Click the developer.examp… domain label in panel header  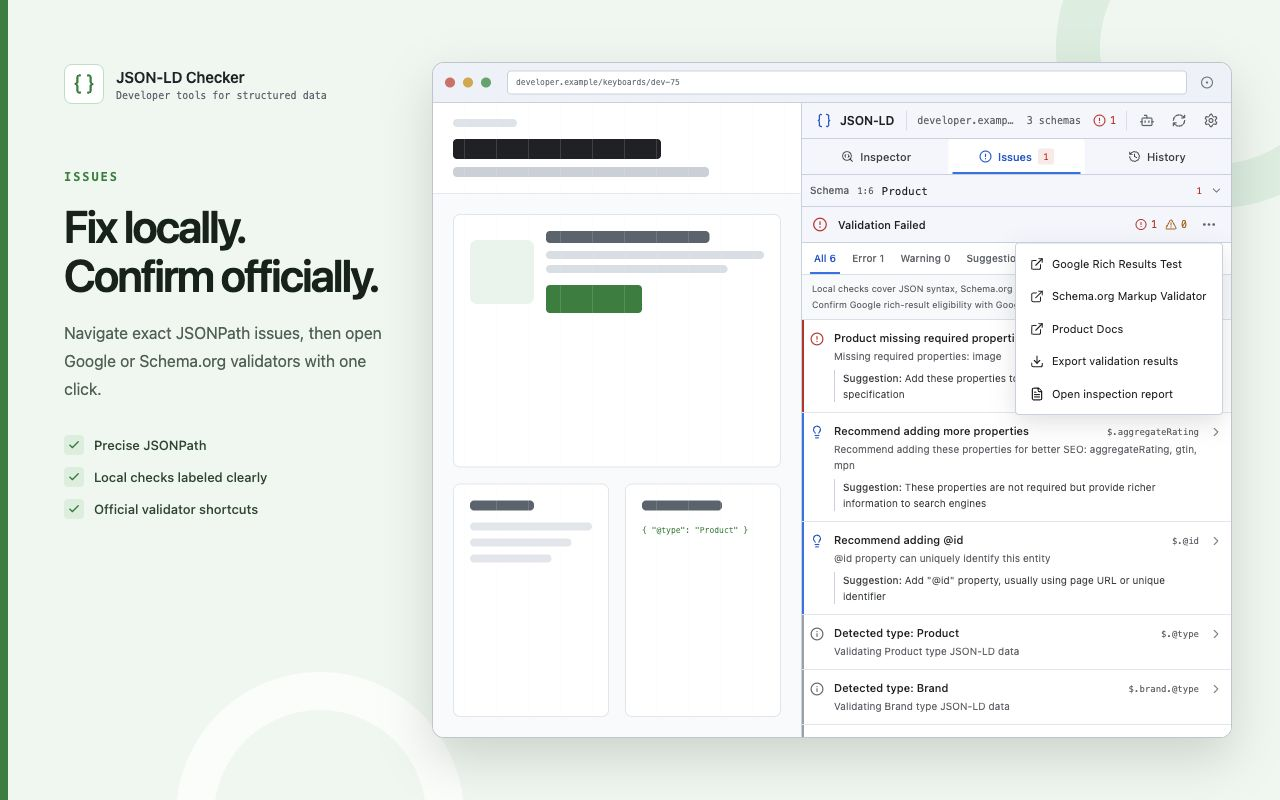[x=965, y=120]
